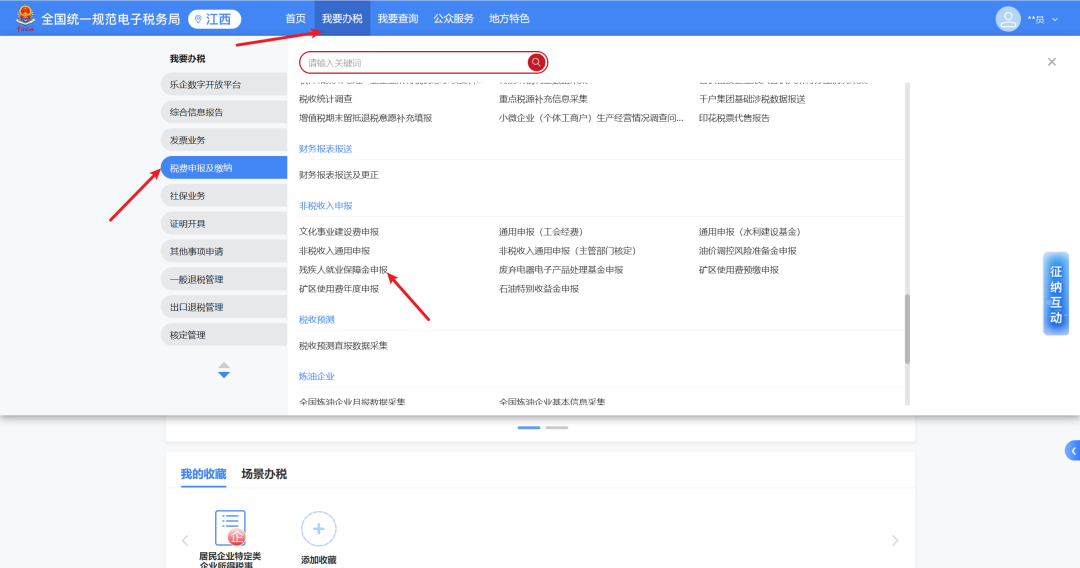Click the user avatar icon
This screenshot has height=568, width=1080.
(1008, 19)
